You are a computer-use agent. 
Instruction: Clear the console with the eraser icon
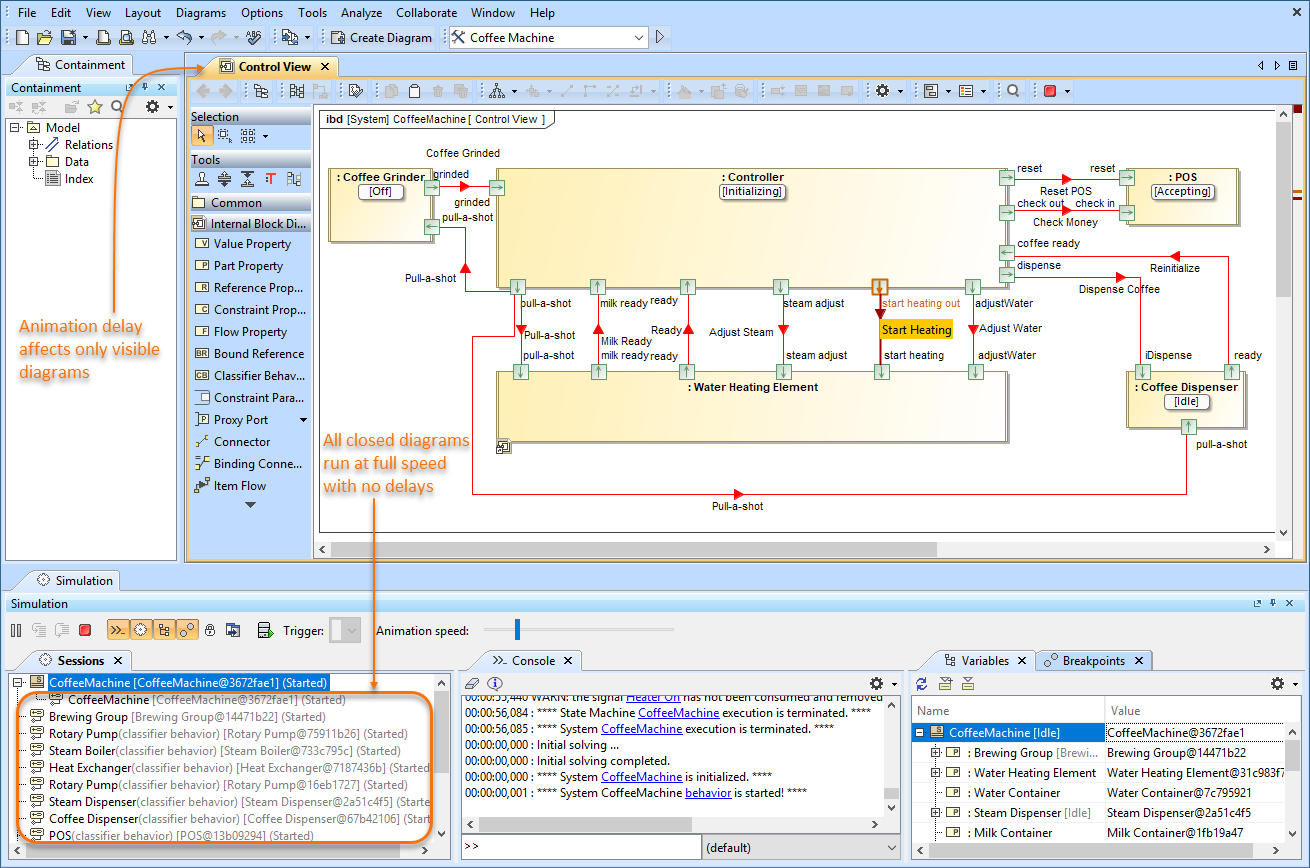tap(473, 684)
